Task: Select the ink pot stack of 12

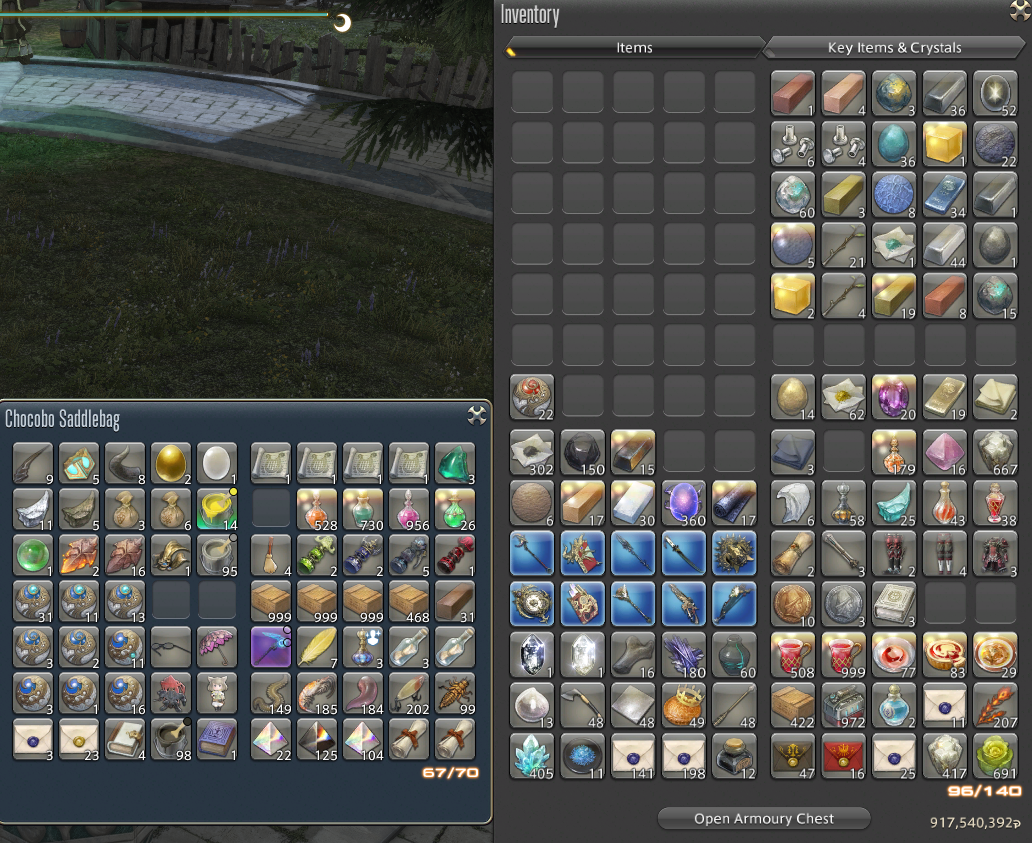Action: (x=735, y=757)
